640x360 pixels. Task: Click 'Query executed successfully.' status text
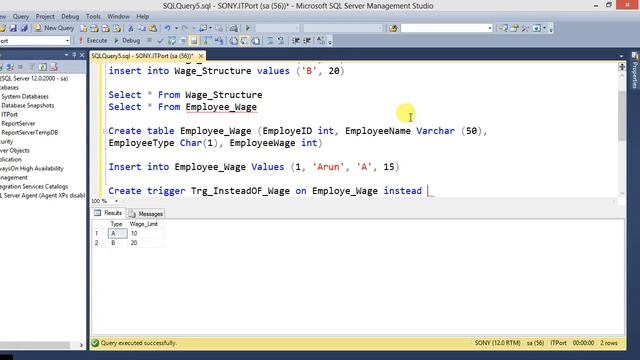click(x=139, y=343)
